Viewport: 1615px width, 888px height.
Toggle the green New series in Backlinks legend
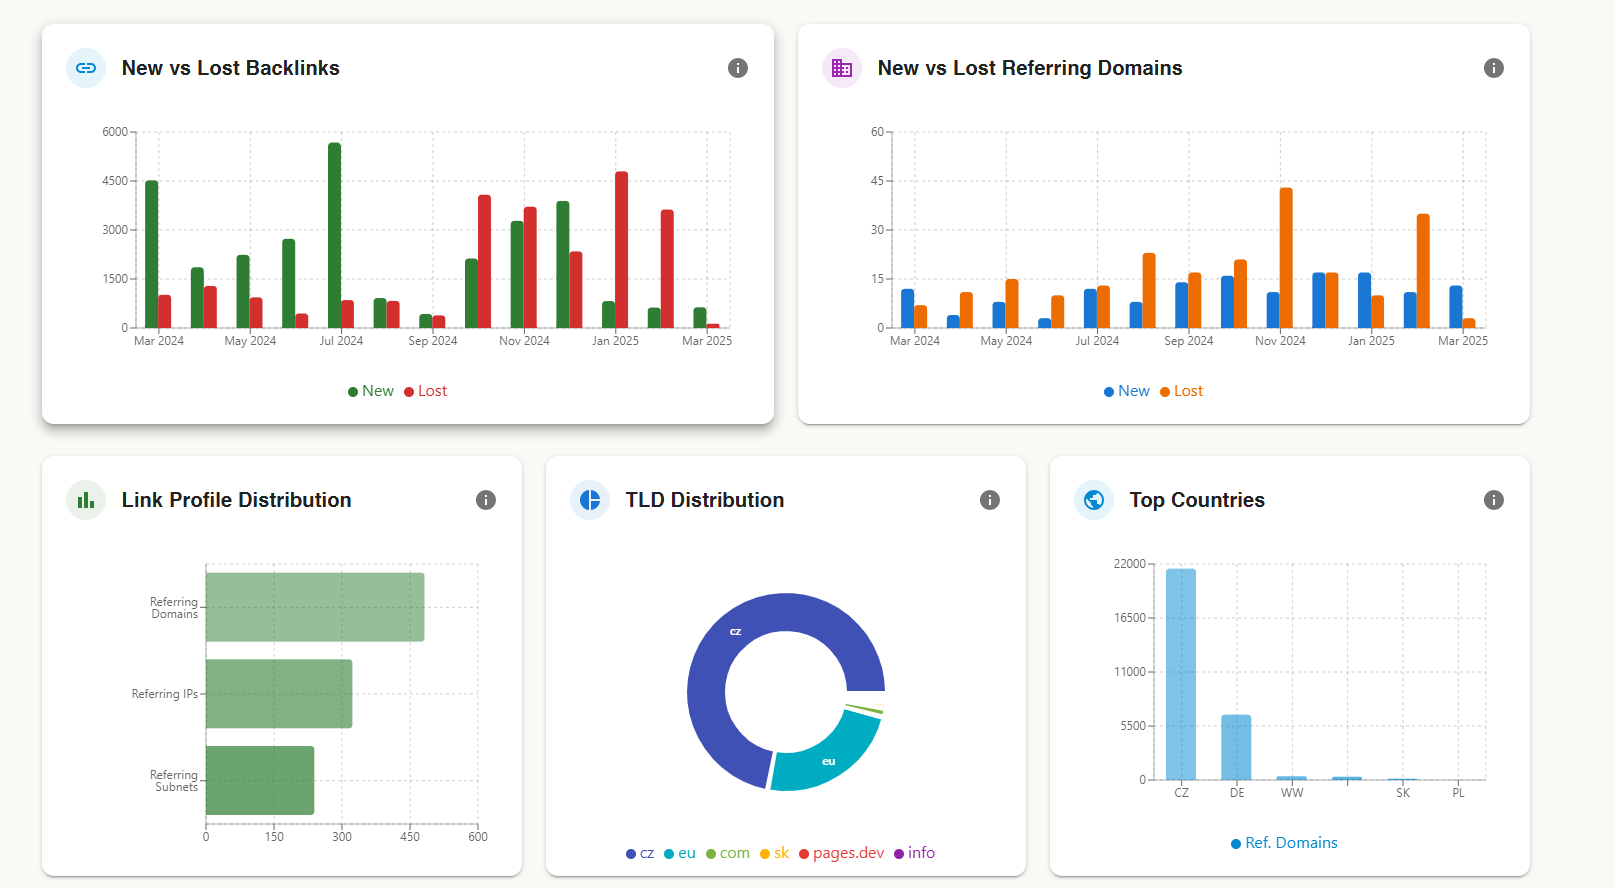[371, 391]
